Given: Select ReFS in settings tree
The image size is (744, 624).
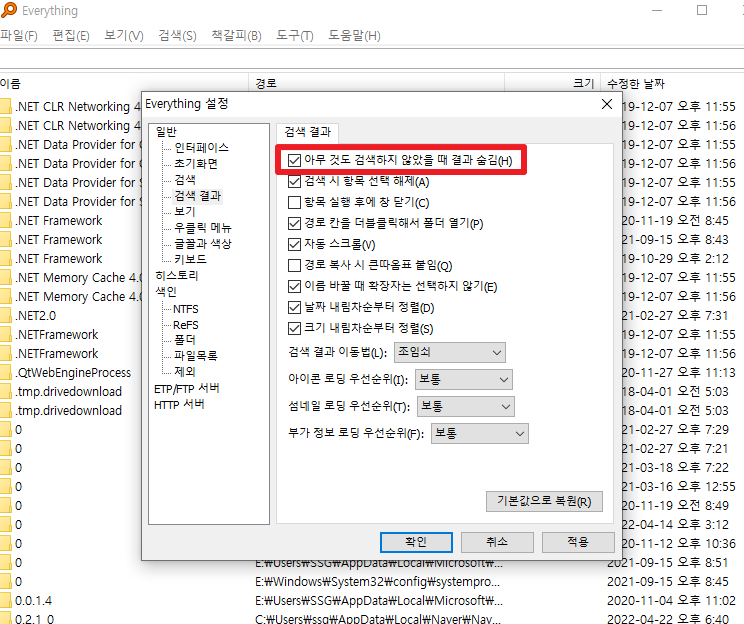Looking at the screenshot, I should pos(186,326).
